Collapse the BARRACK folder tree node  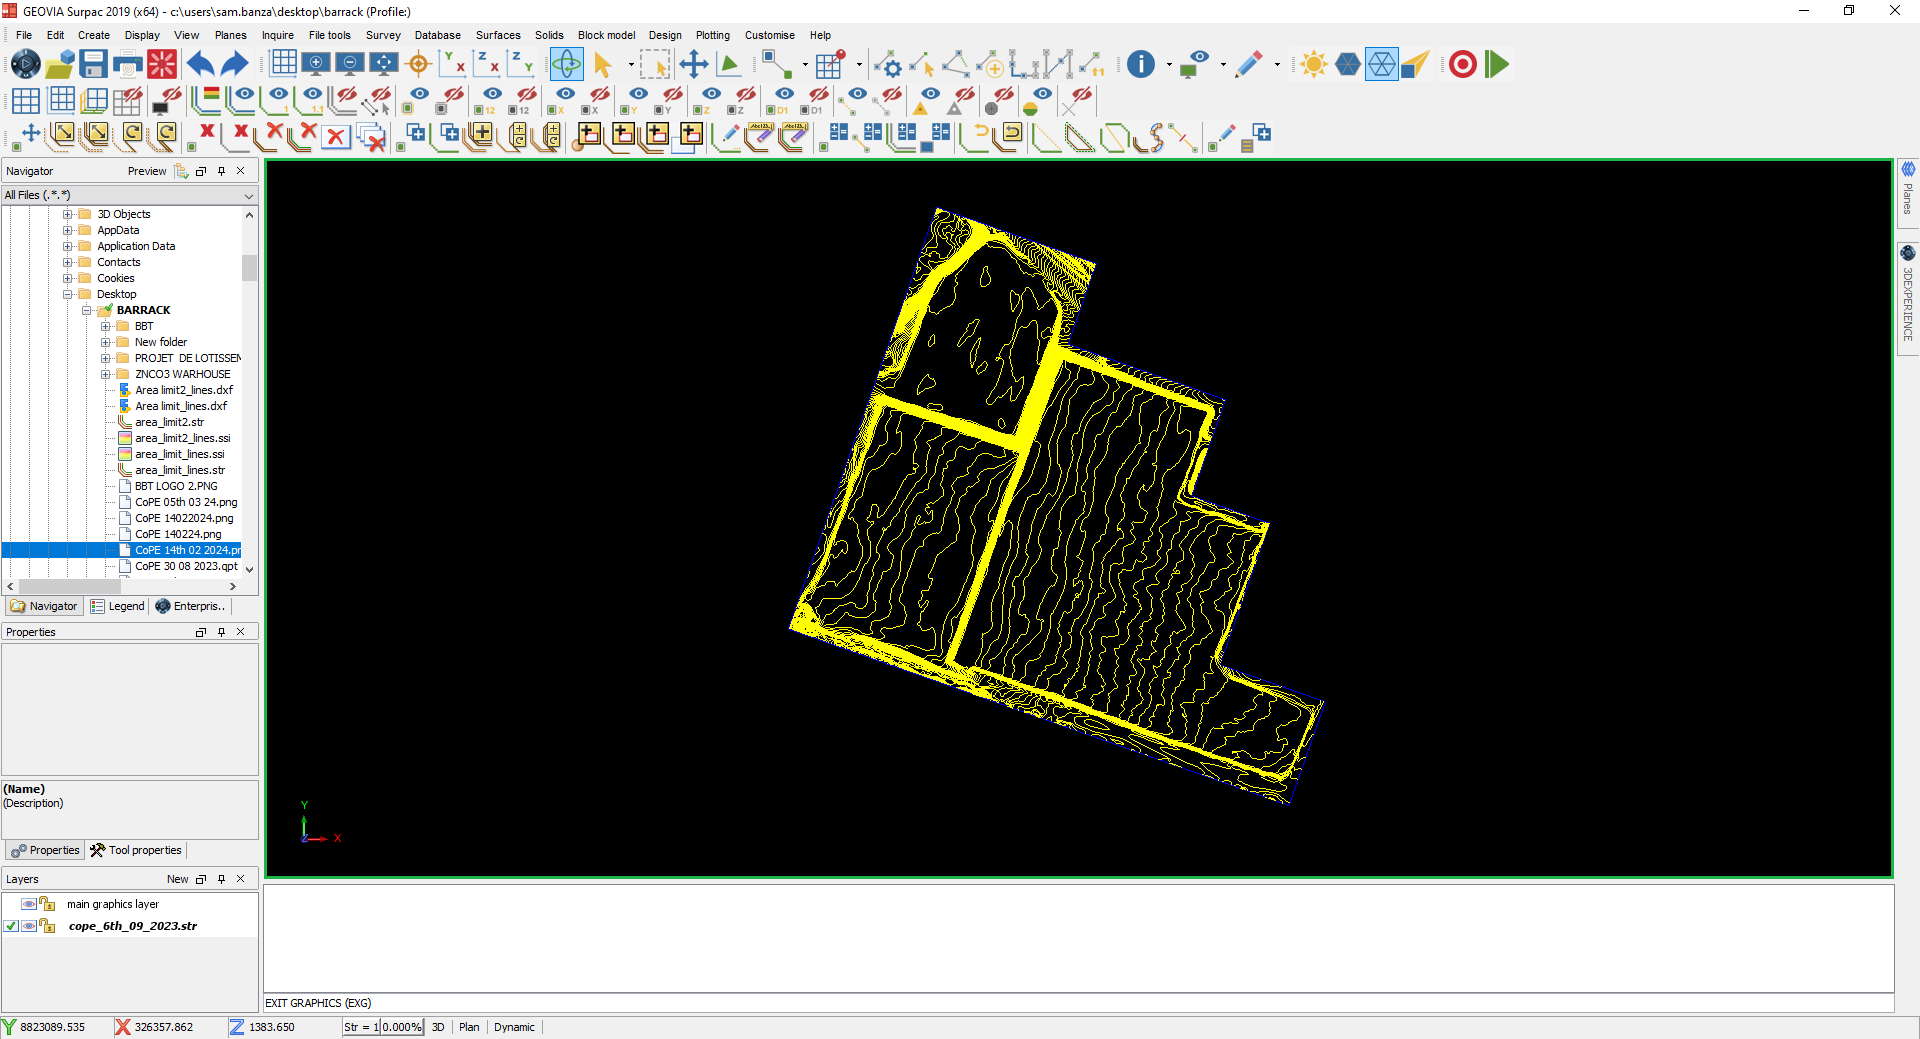tap(87, 310)
